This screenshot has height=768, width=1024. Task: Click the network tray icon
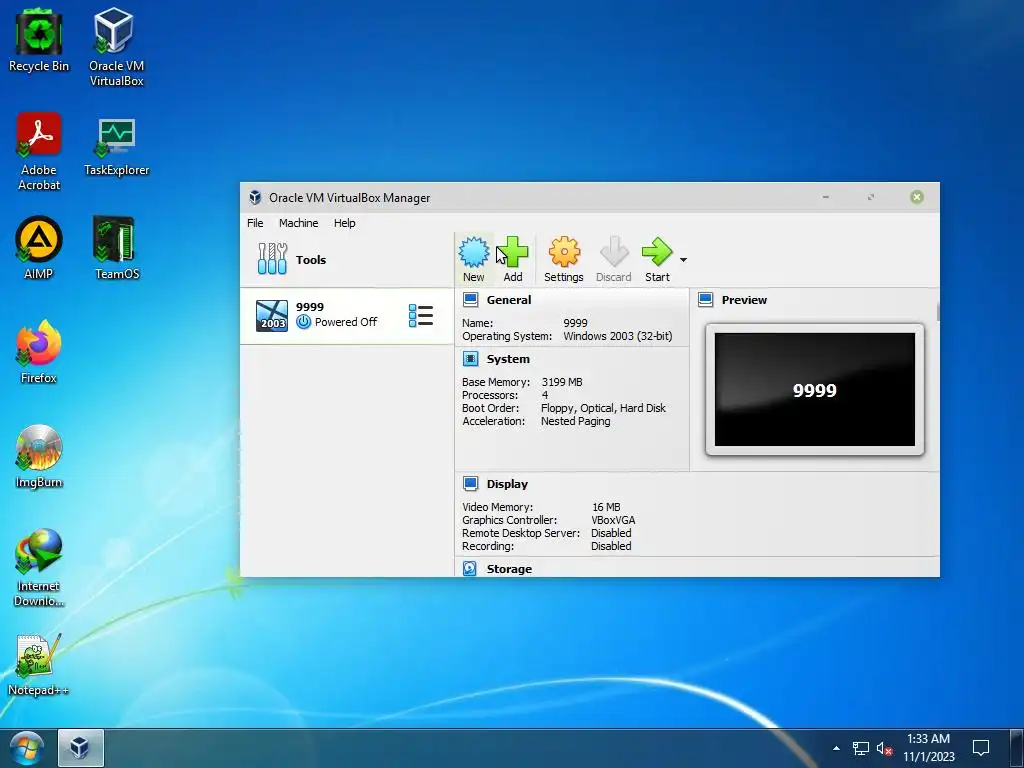[860, 748]
